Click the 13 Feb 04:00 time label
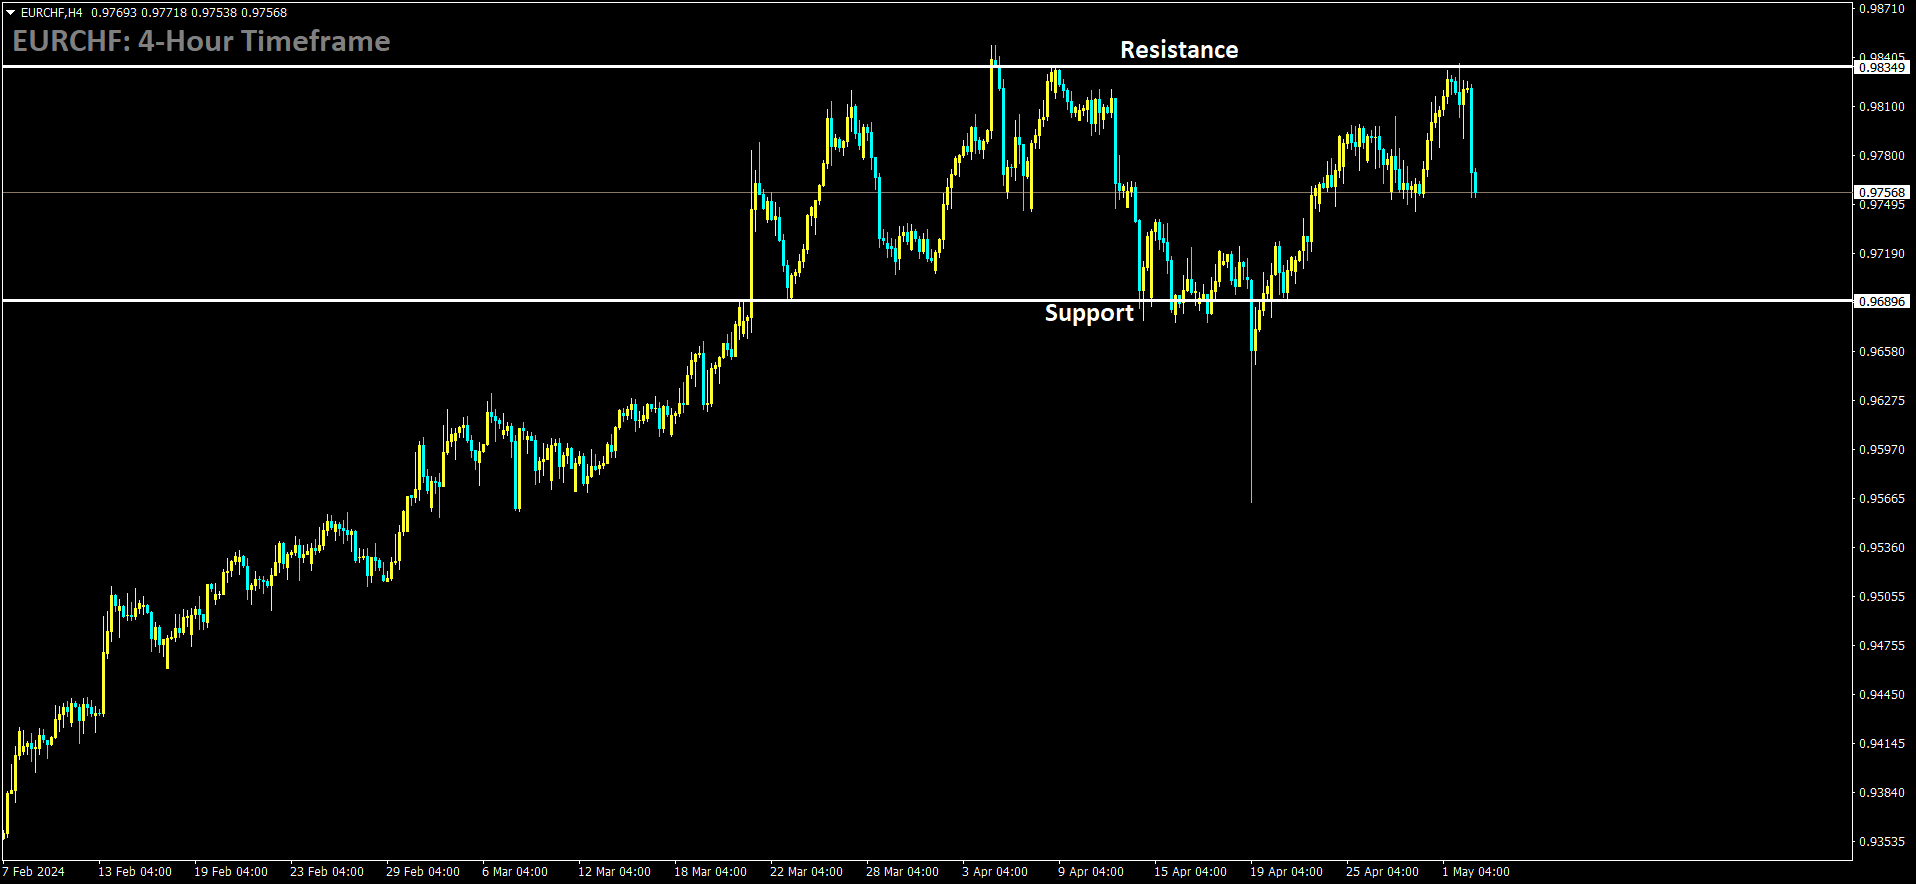This screenshot has height=884, width=1916. pos(135,872)
